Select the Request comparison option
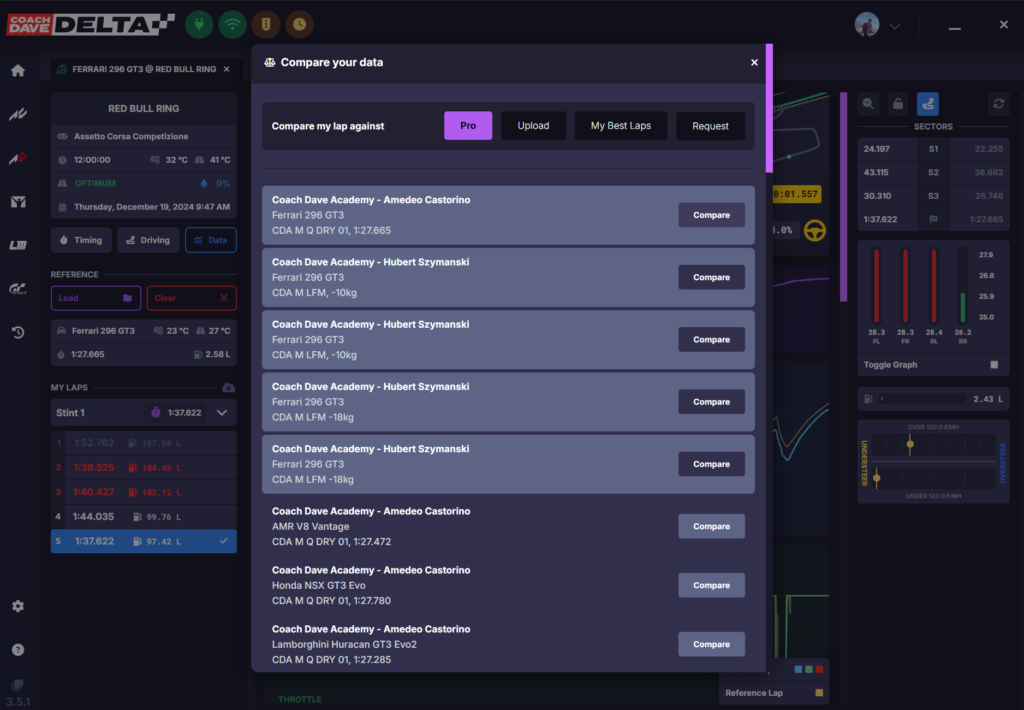The image size is (1024, 710). pyautogui.click(x=710, y=126)
